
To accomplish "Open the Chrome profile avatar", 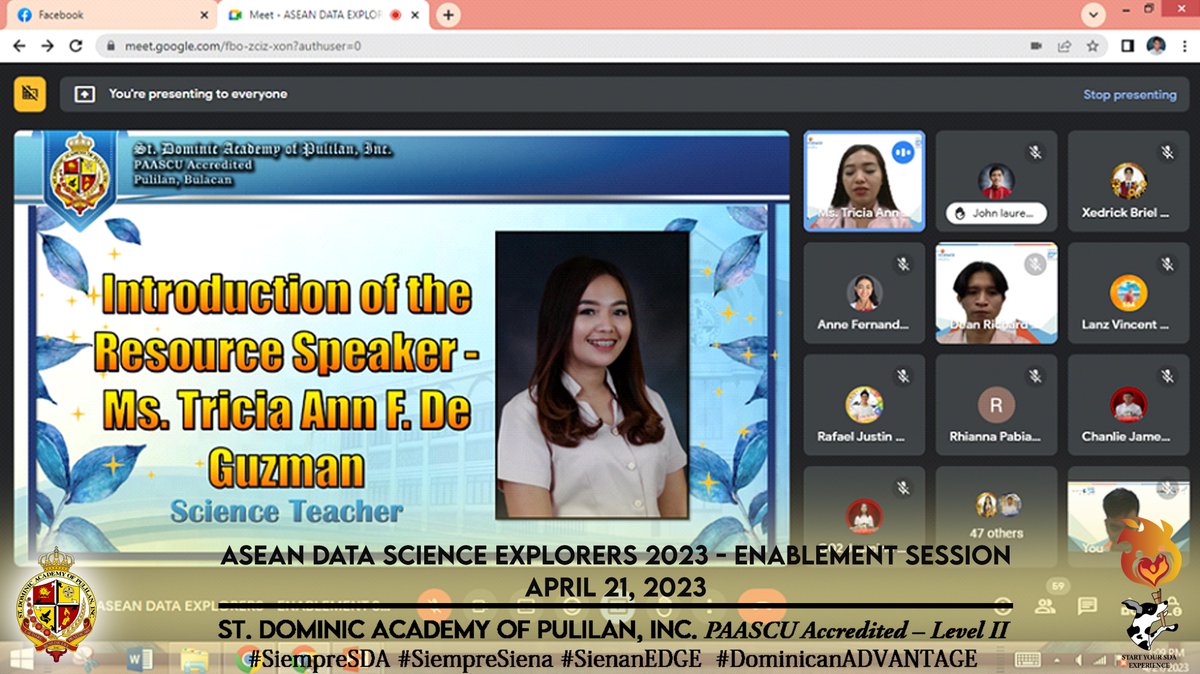I will click(1156, 46).
